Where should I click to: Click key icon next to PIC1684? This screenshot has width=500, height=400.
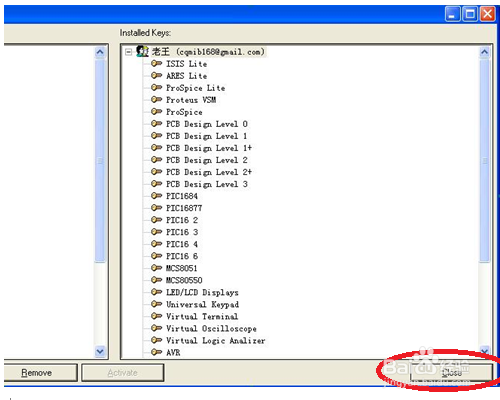click(156, 196)
